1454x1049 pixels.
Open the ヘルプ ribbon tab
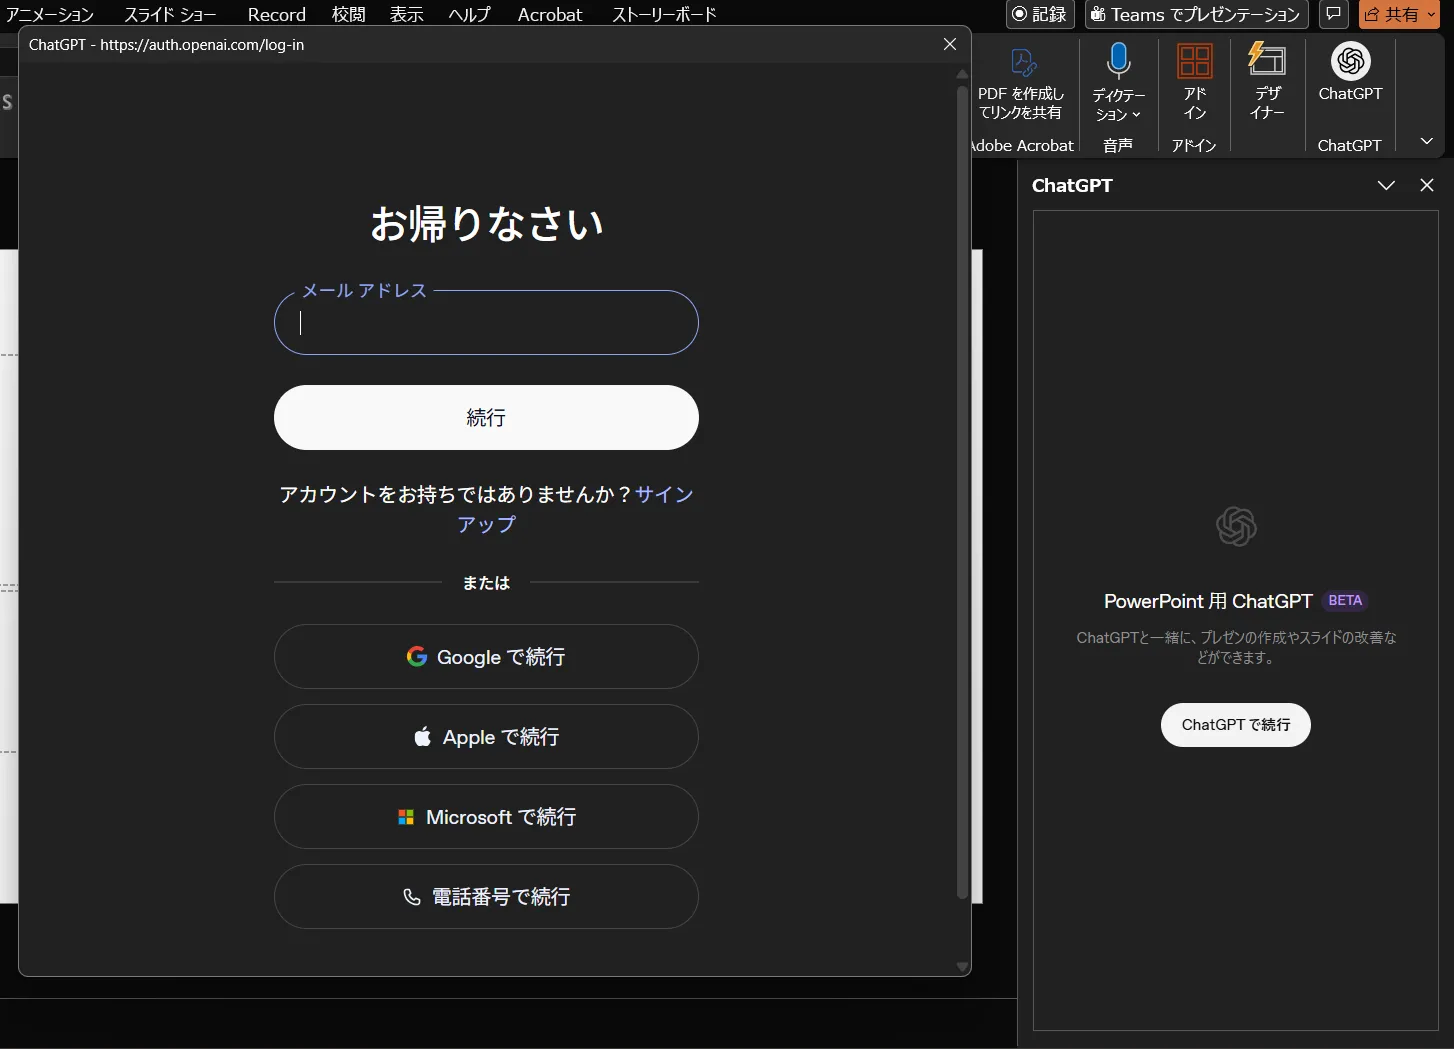pos(470,14)
